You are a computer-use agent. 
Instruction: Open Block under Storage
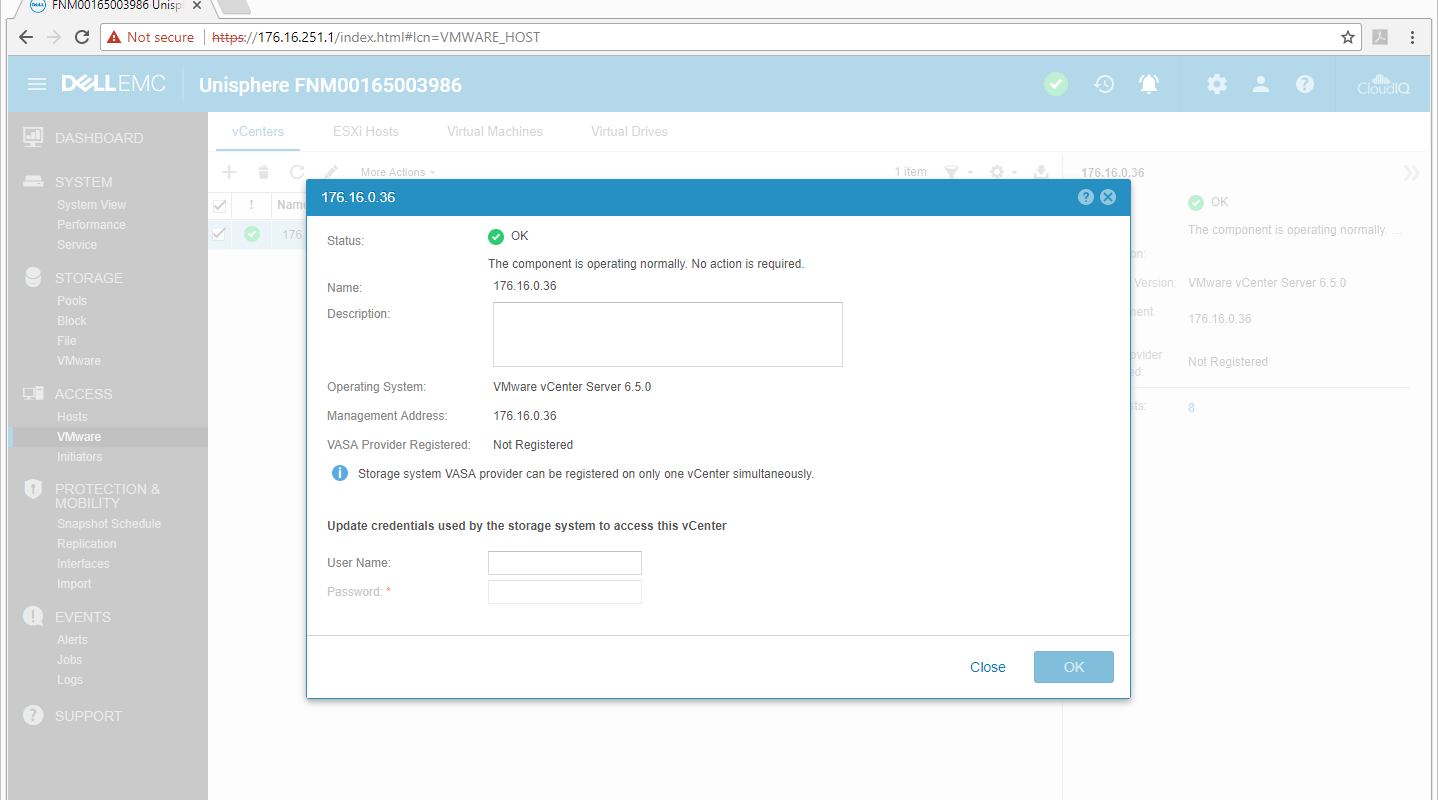click(72, 321)
